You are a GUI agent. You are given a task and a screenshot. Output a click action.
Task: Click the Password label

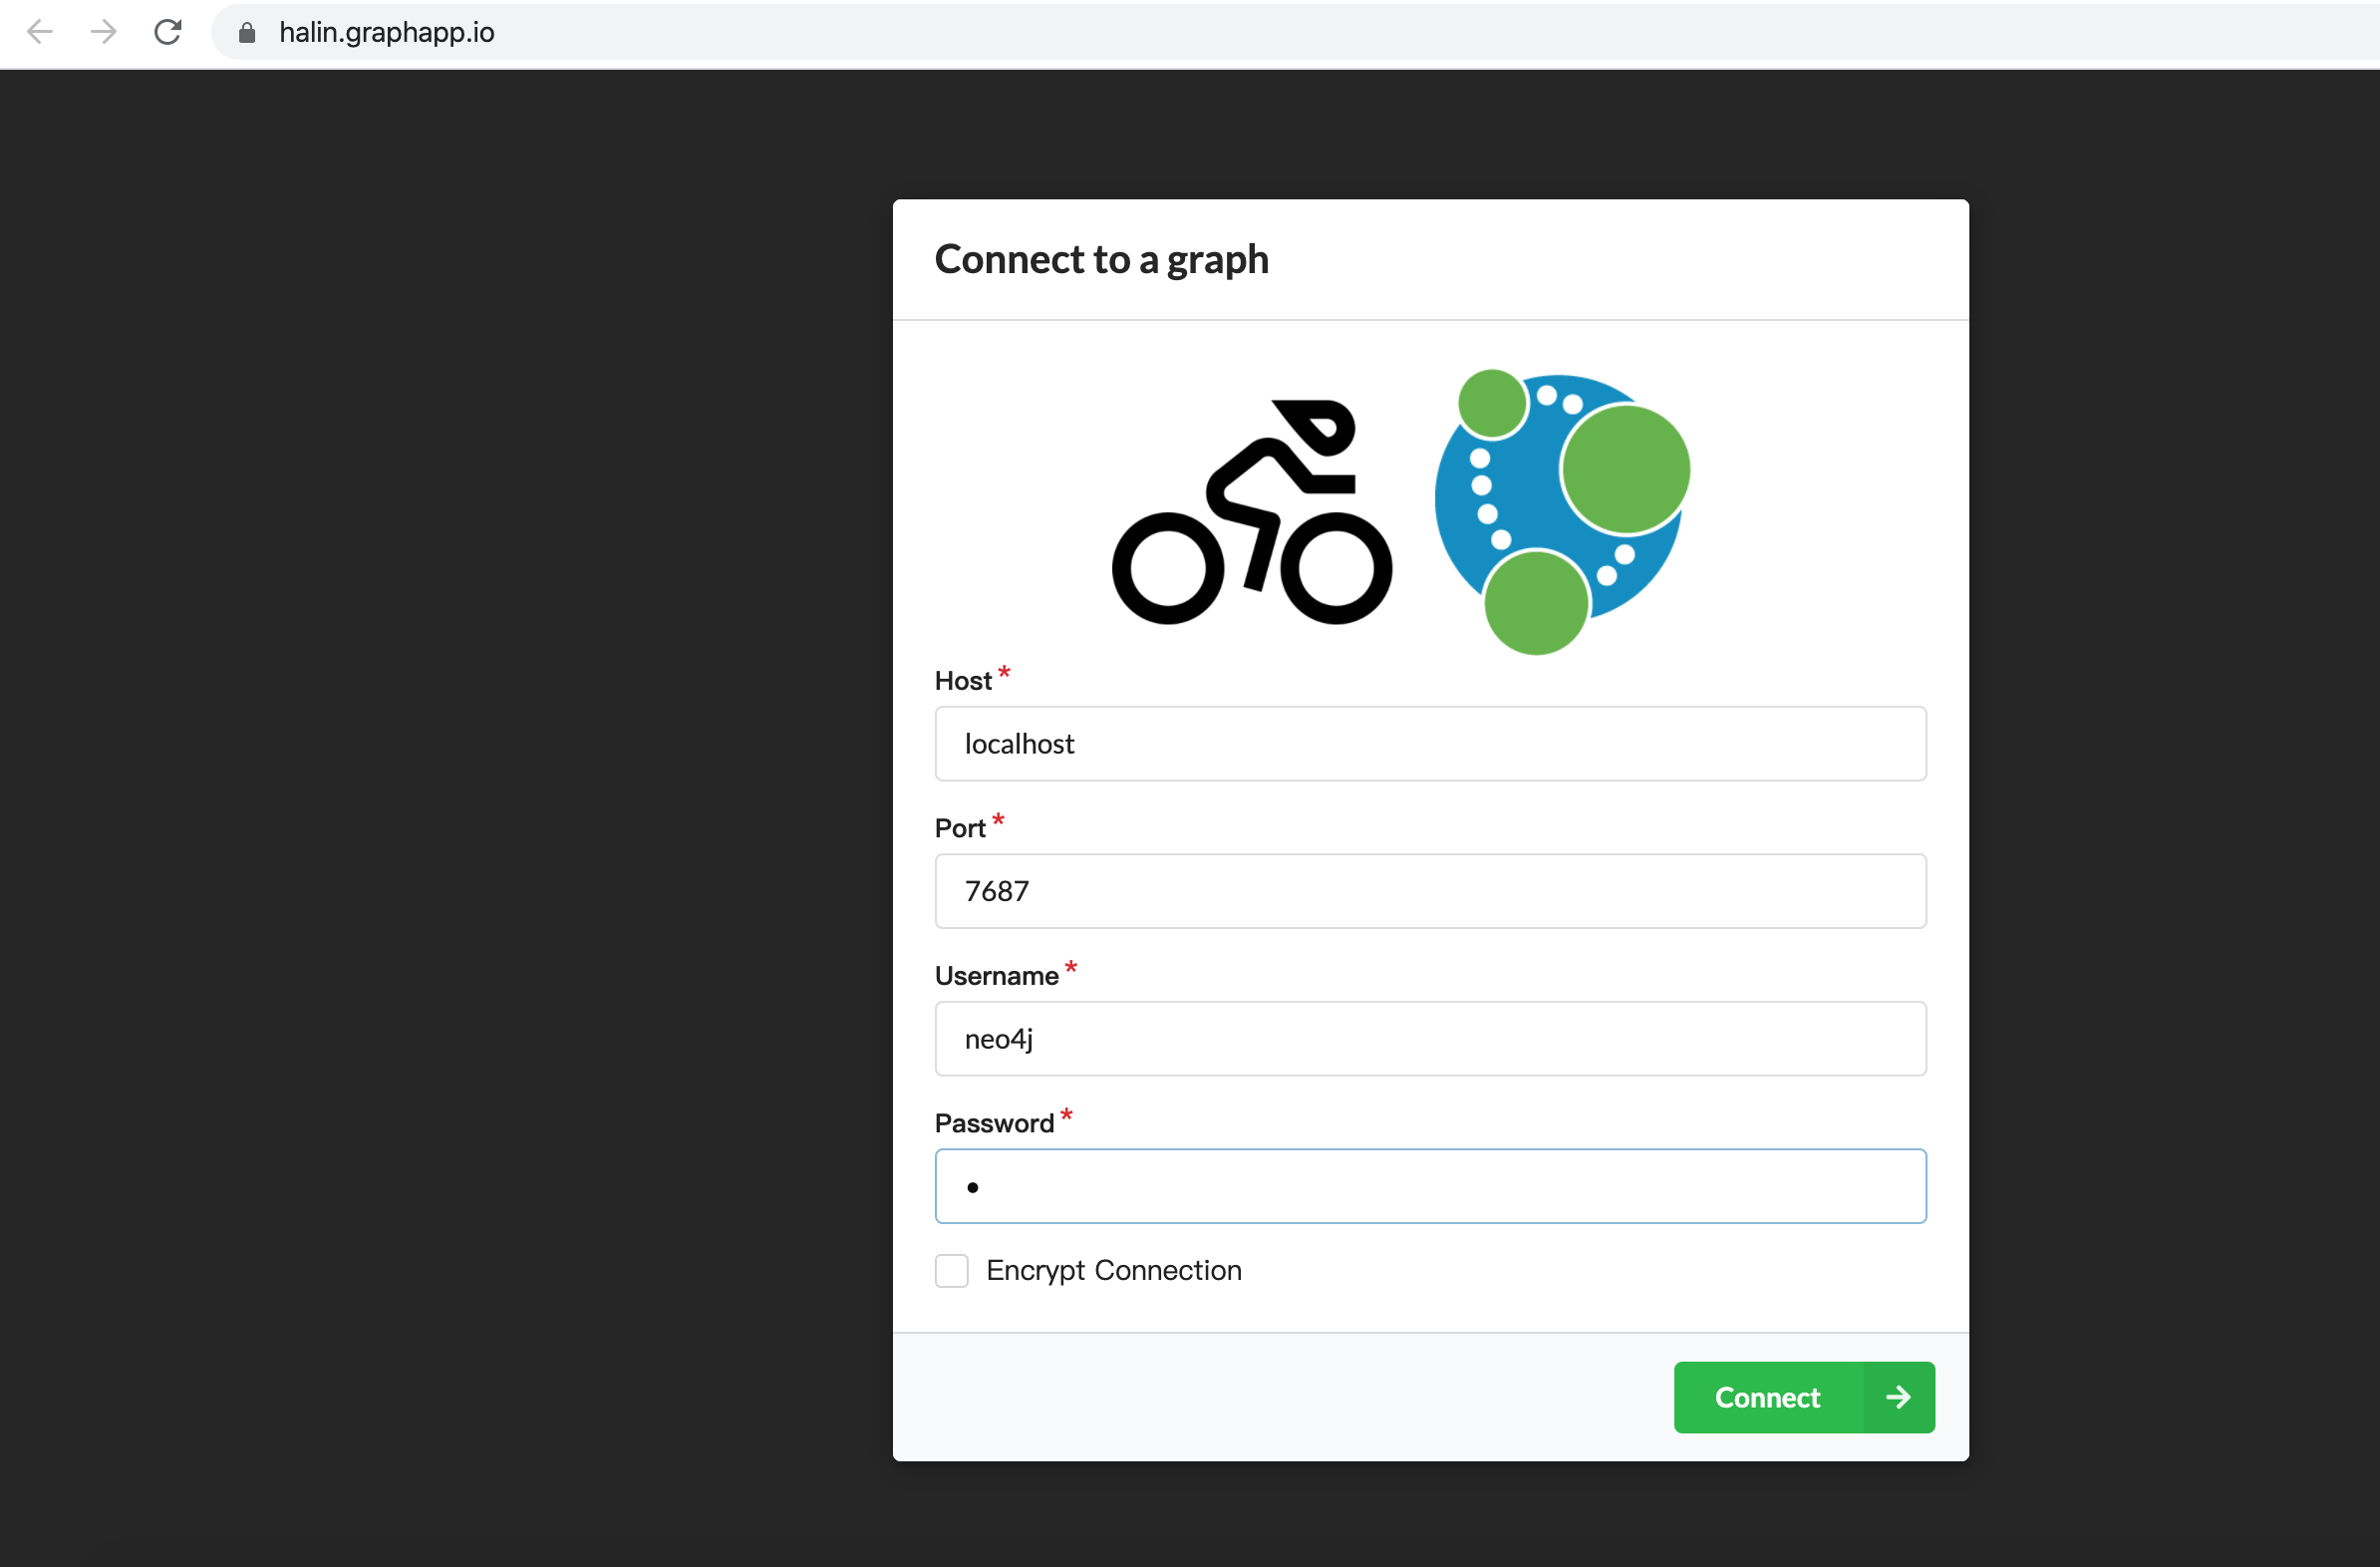click(x=995, y=1124)
